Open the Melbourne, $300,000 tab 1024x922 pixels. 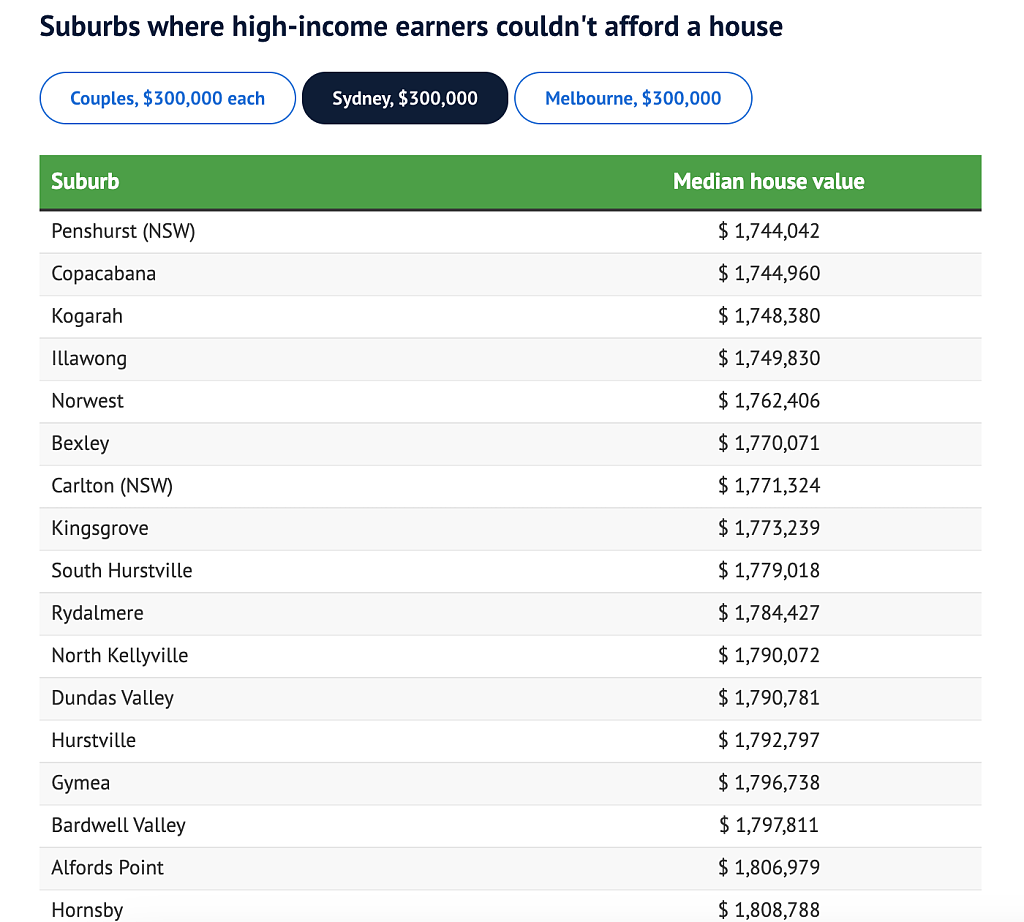[x=633, y=98]
